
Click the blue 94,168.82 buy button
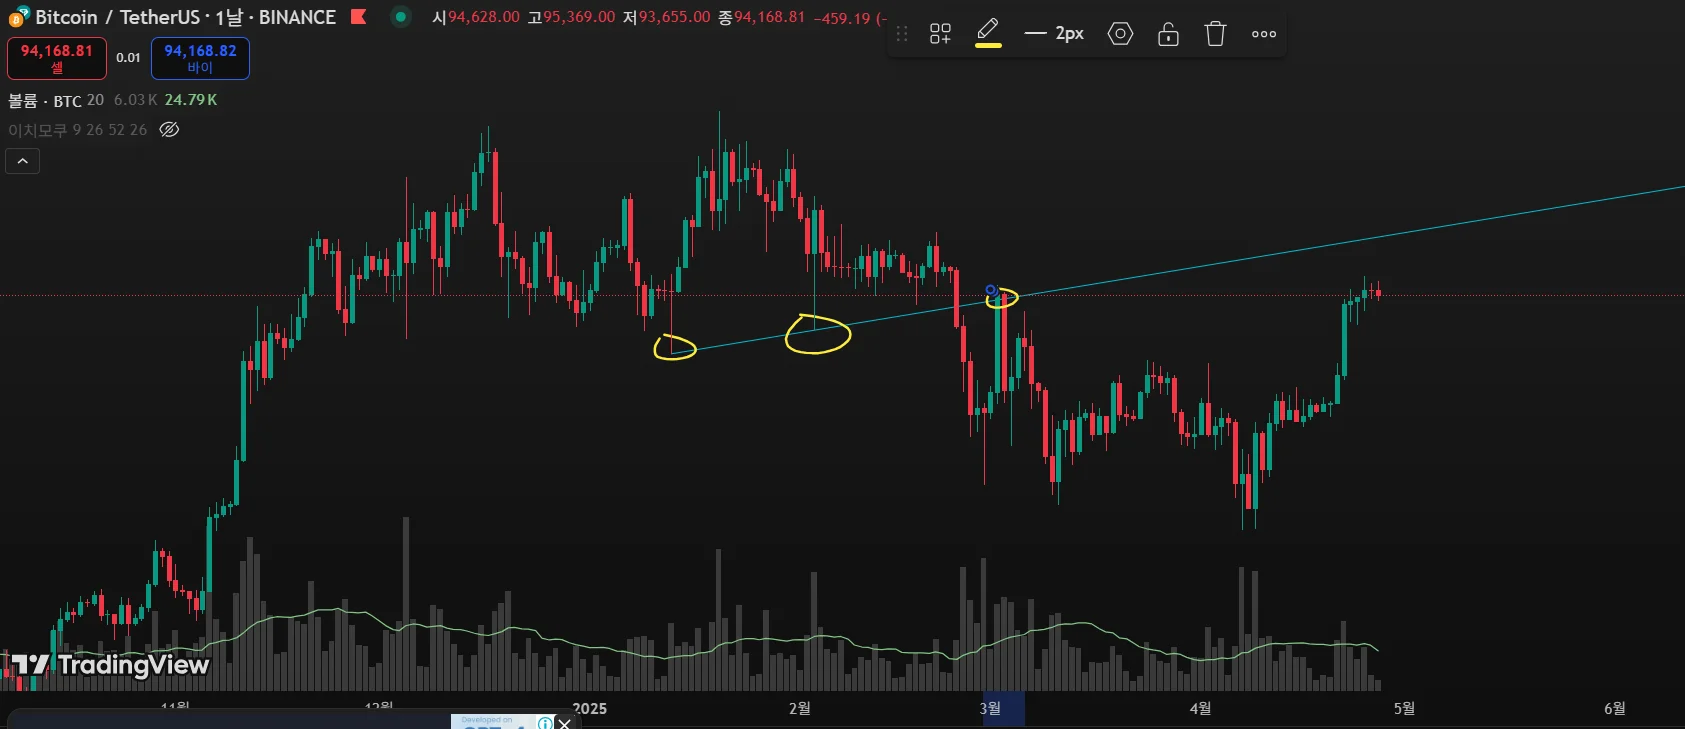tap(200, 58)
